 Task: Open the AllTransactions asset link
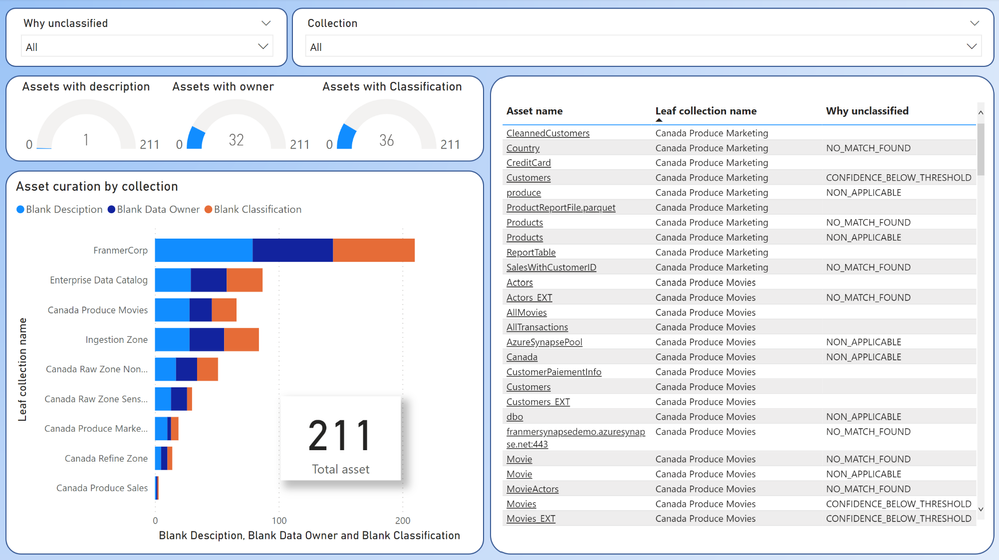pyautogui.click(x=537, y=327)
